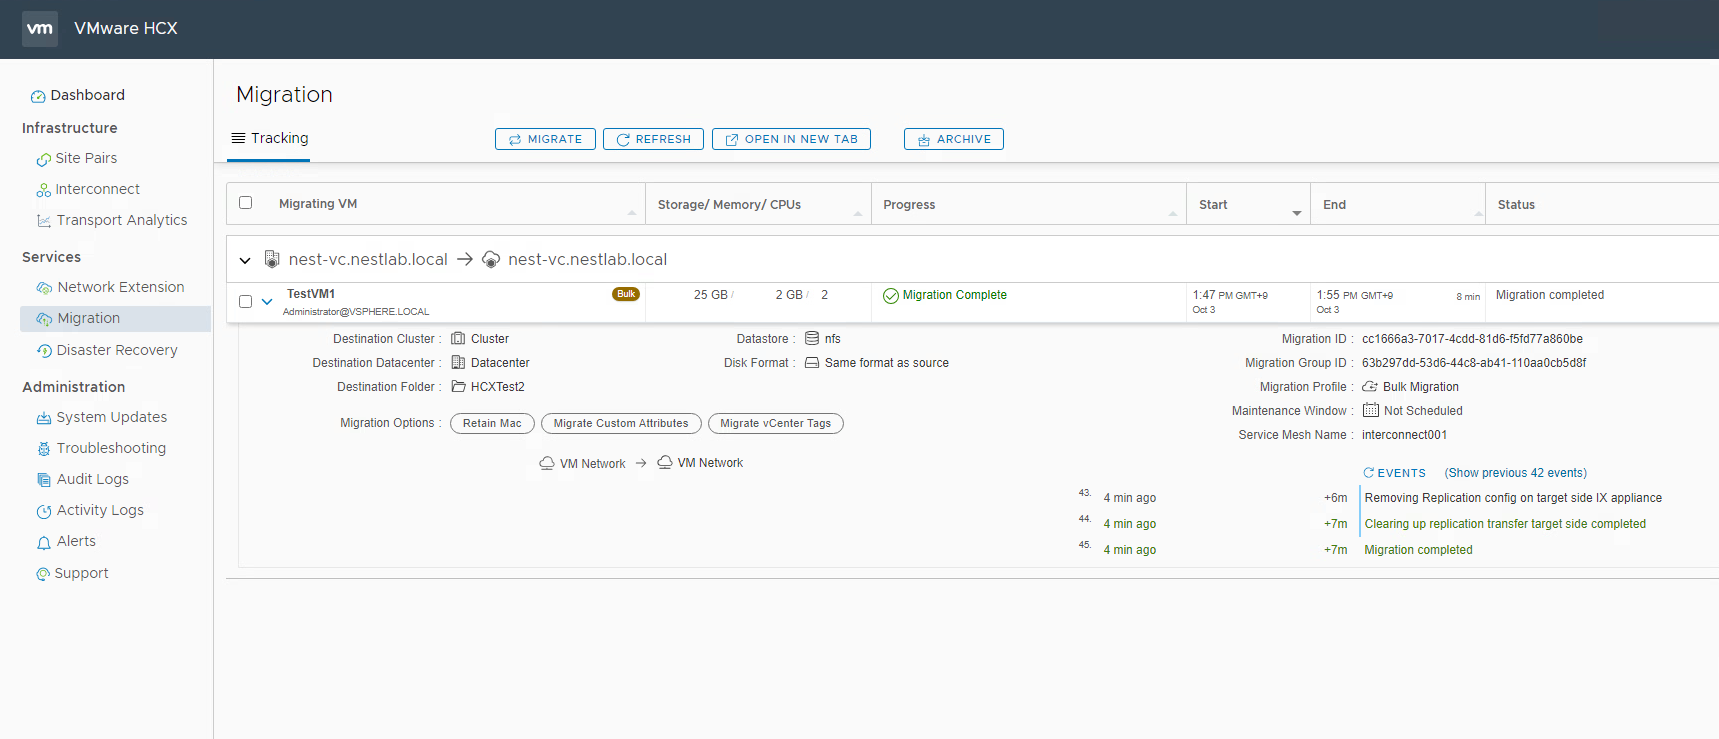The height and width of the screenshot is (739, 1719).
Task: Click Removing Replication config event entry
Action: (1513, 498)
